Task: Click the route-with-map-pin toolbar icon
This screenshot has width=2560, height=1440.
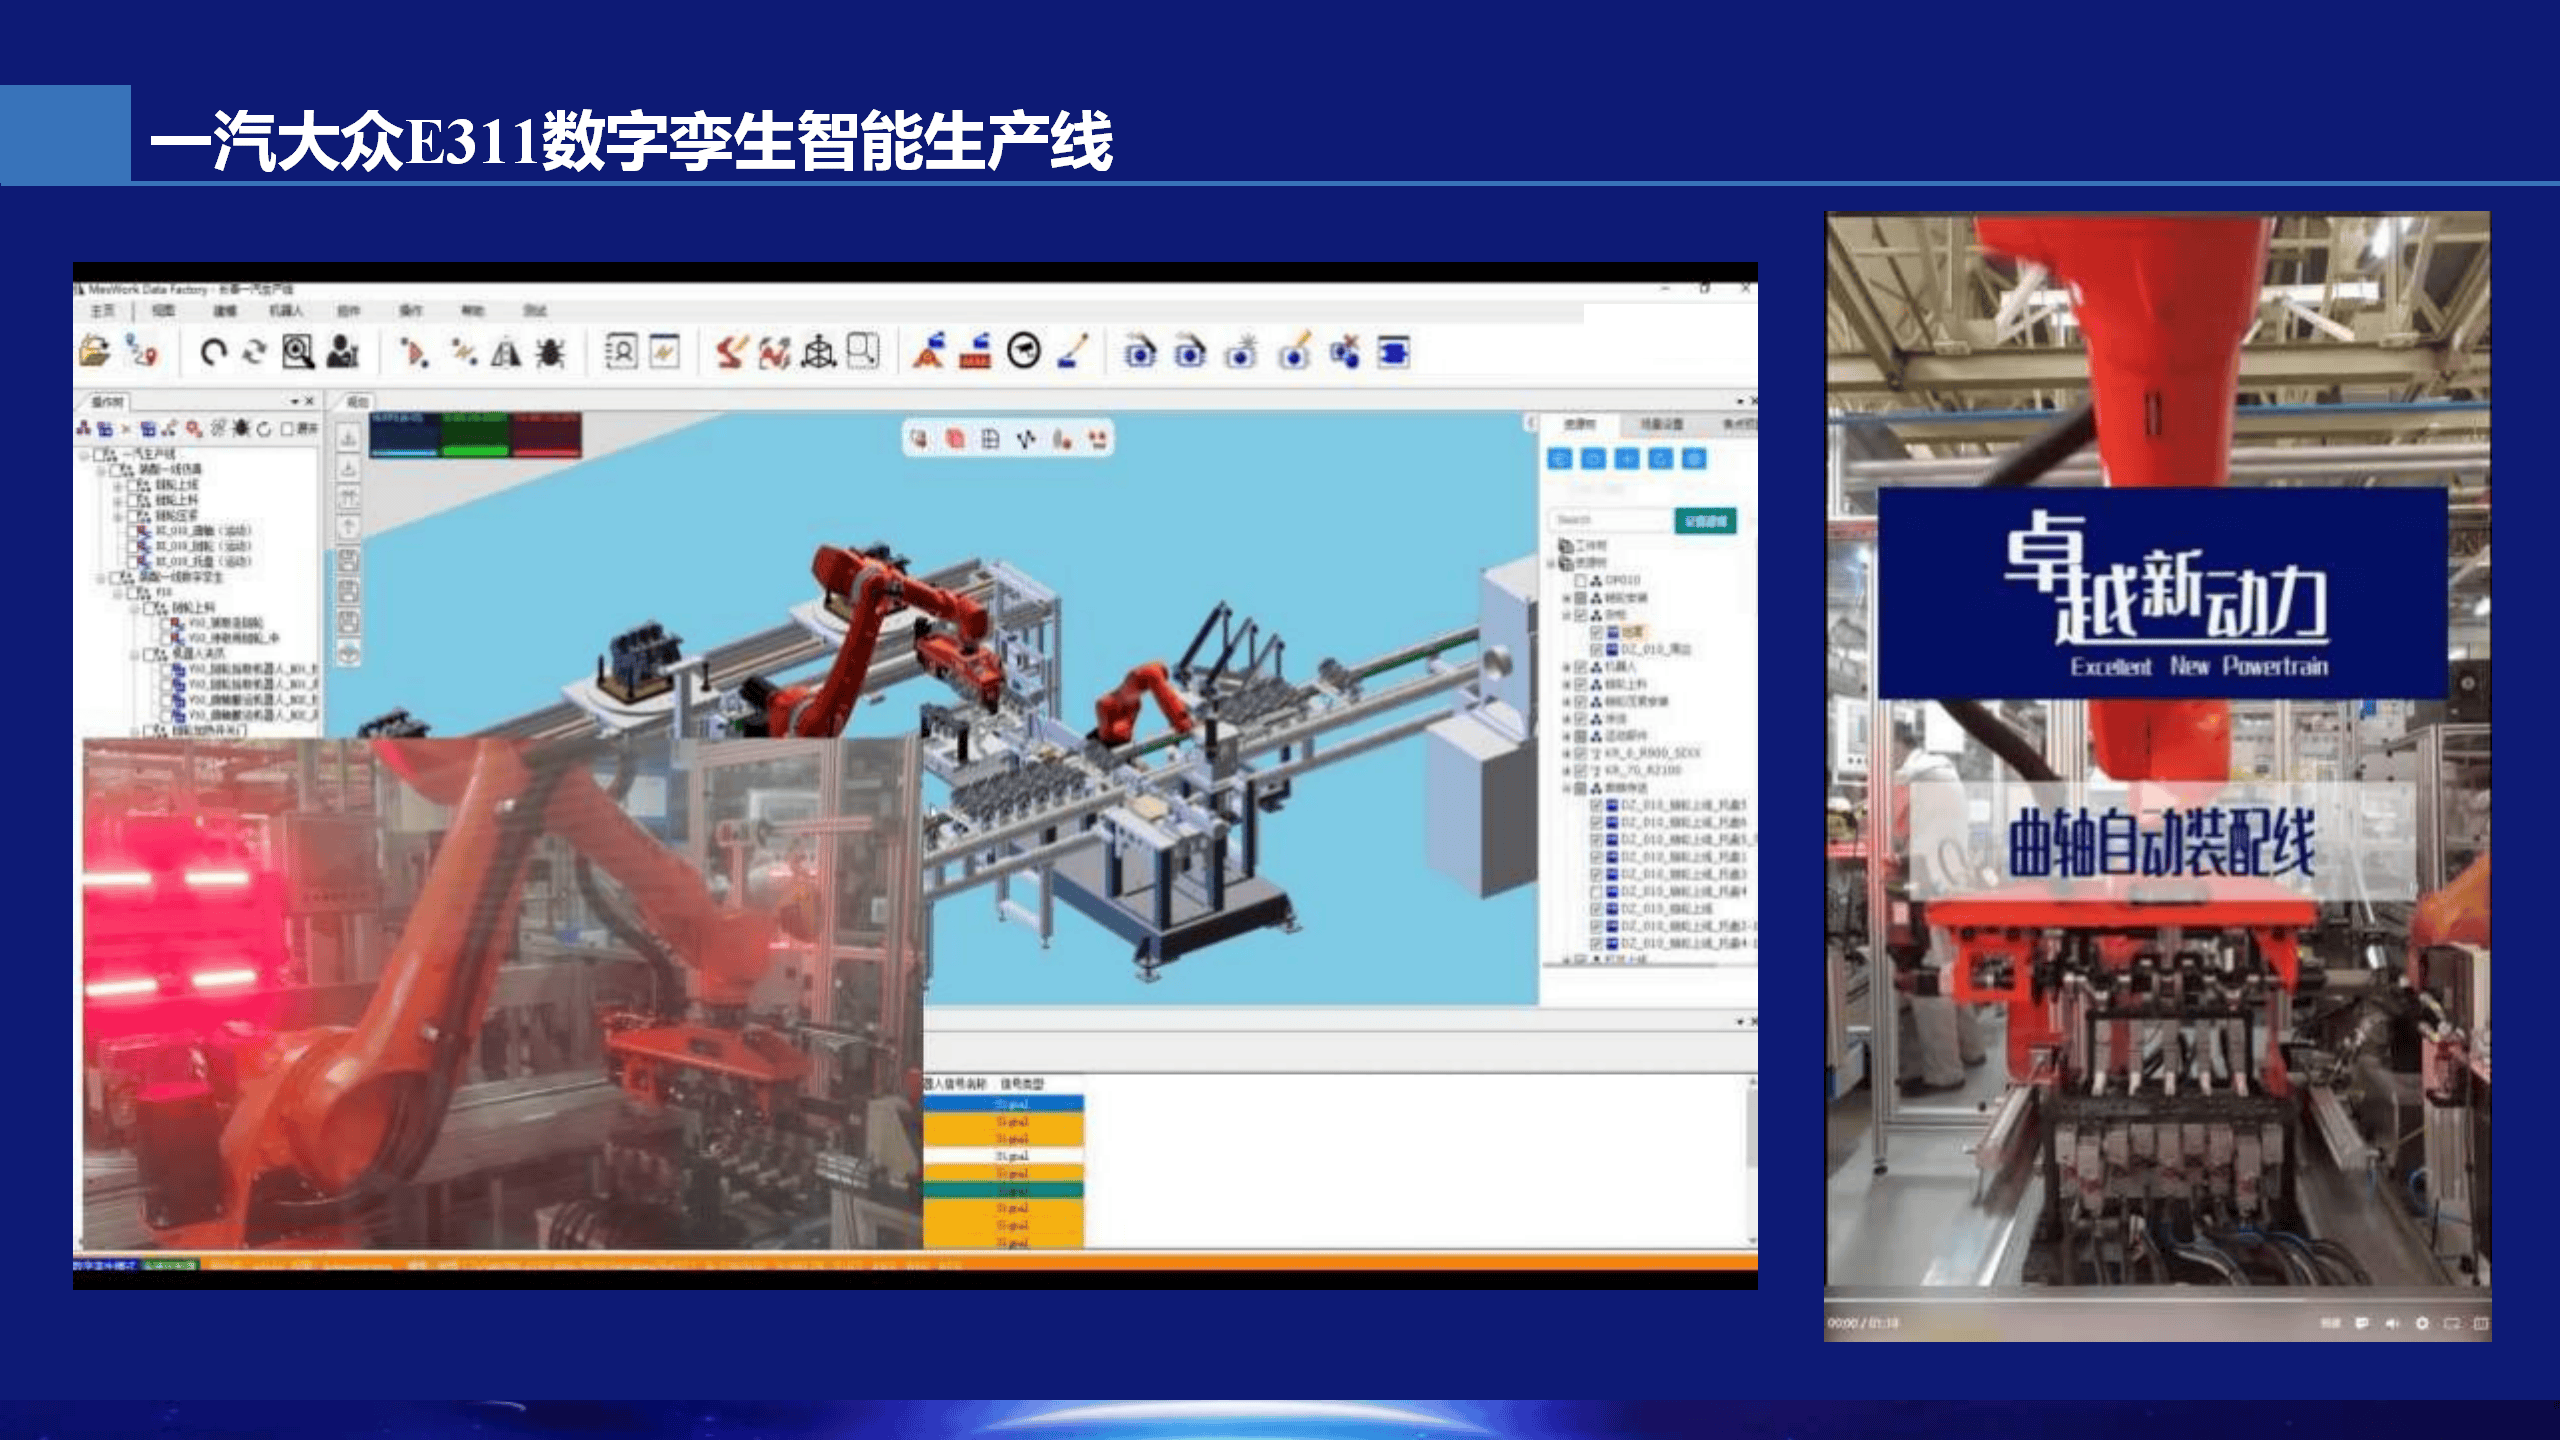Action: 142,351
